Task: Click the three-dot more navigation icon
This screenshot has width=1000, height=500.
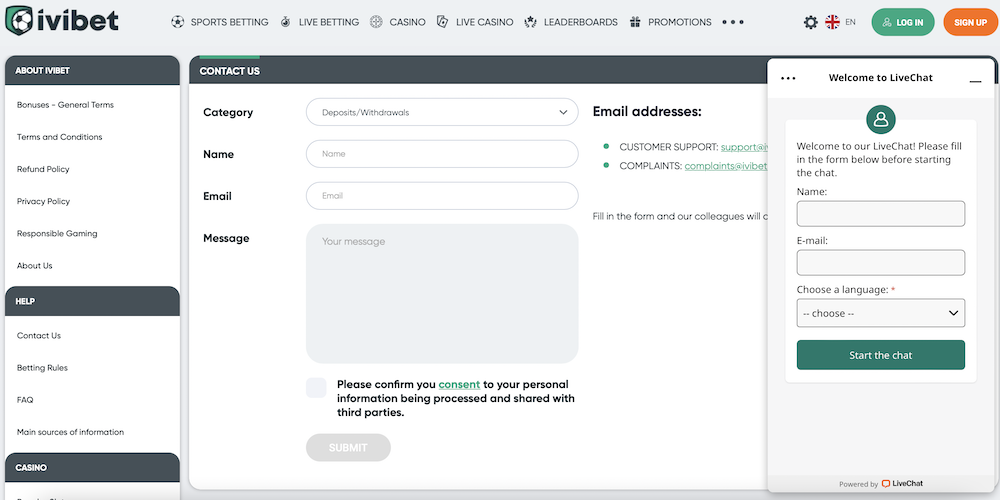Action: click(733, 22)
